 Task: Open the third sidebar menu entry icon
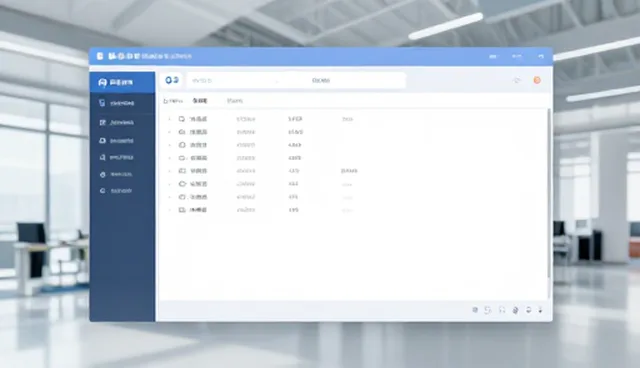pos(102,140)
